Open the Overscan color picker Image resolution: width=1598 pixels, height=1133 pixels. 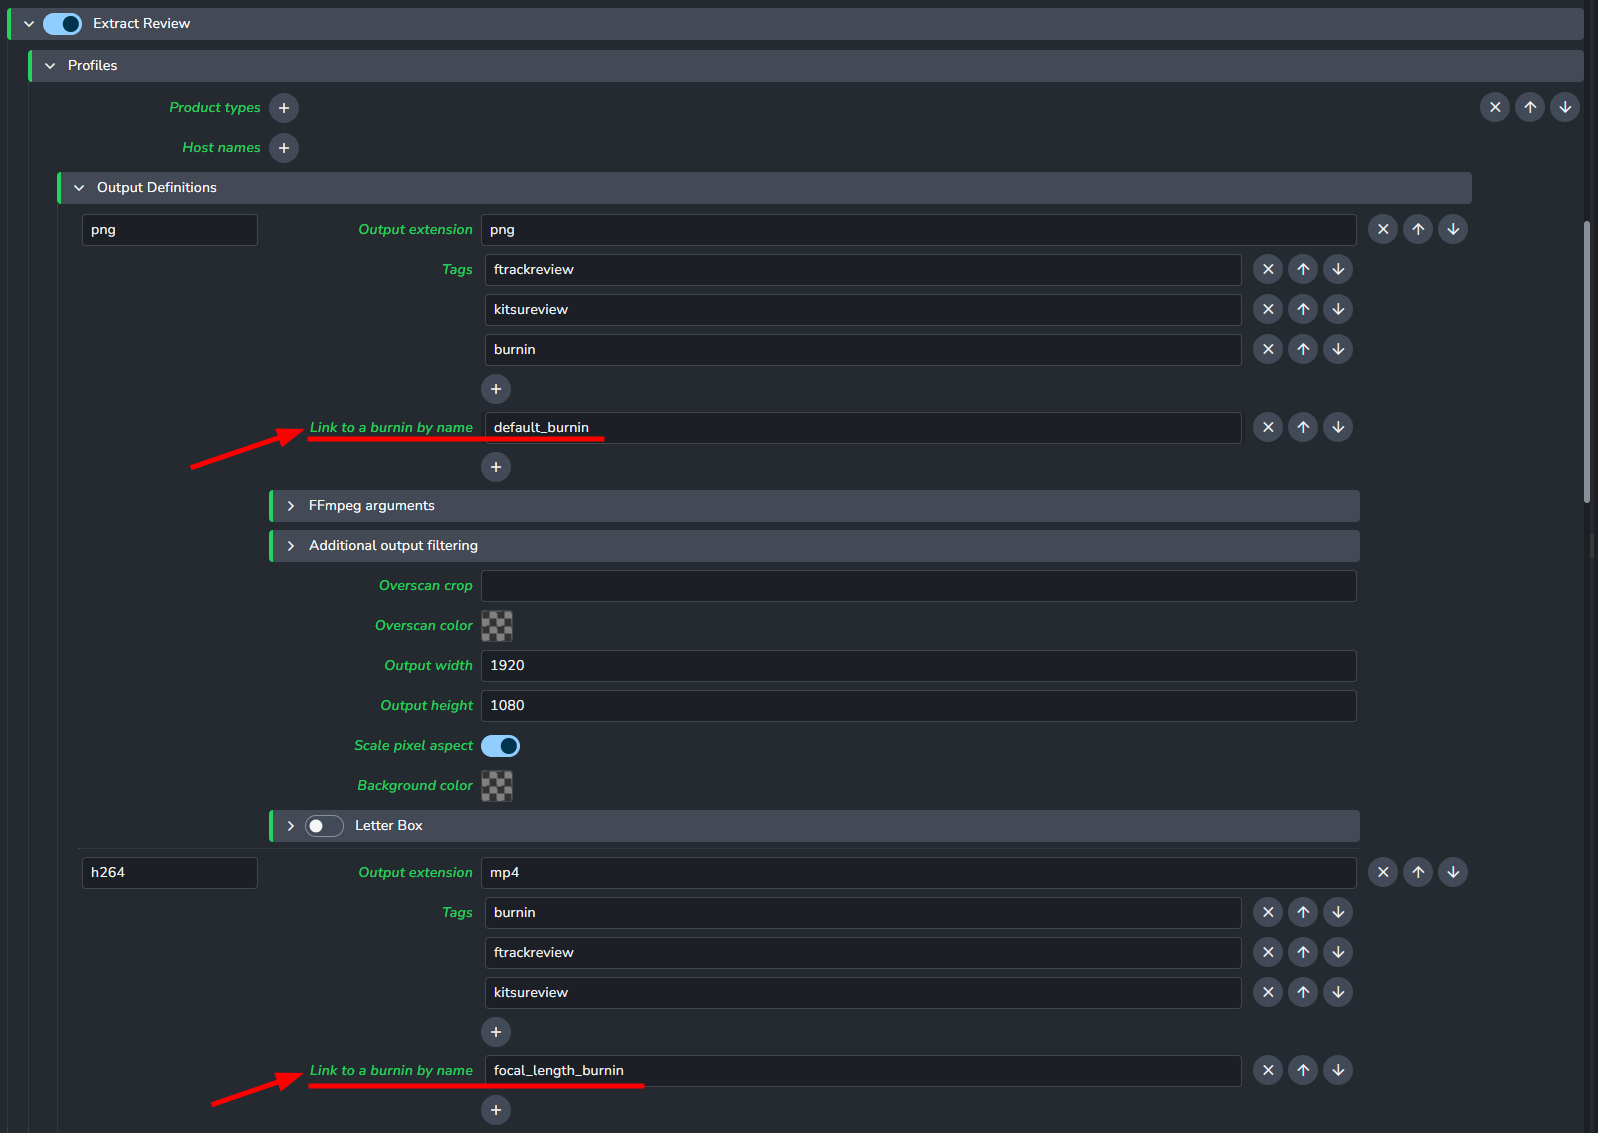tap(497, 626)
